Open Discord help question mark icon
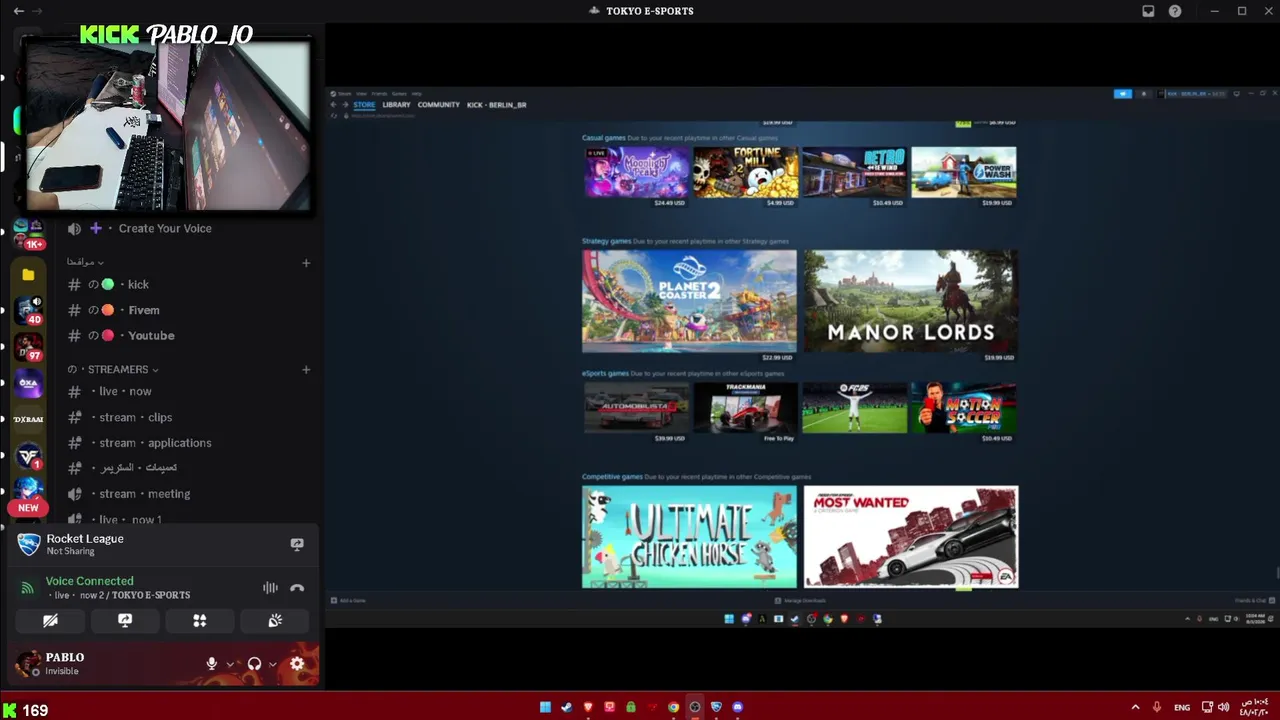 click(x=1175, y=11)
